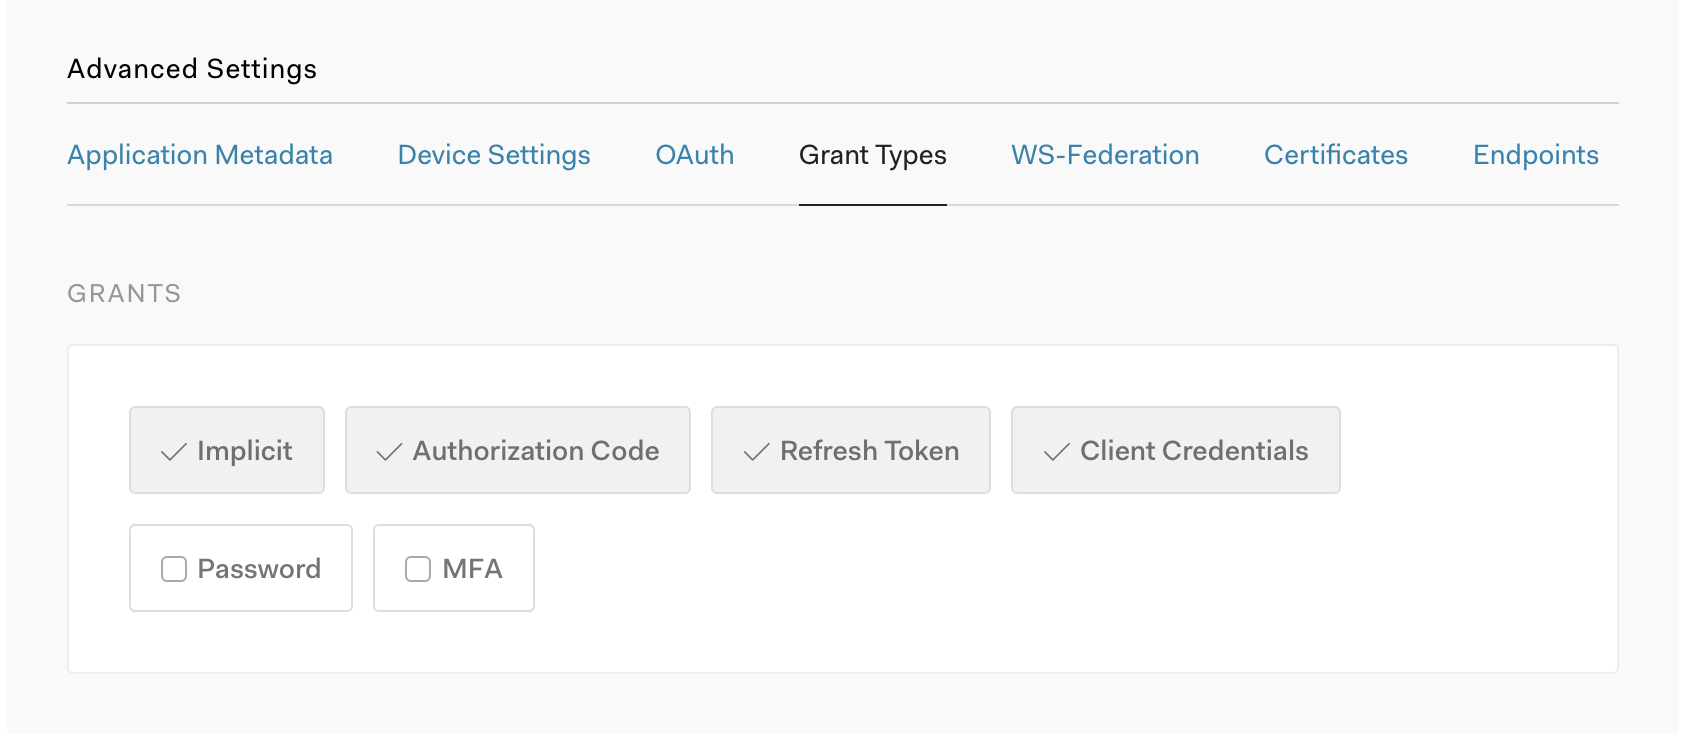Image resolution: width=1681 pixels, height=738 pixels.
Task: Select the Grant Types tab
Action: (x=872, y=155)
